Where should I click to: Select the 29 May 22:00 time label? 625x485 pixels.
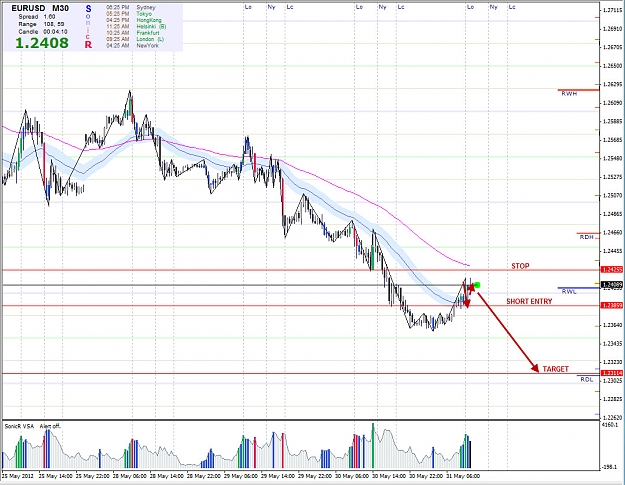coord(315,476)
